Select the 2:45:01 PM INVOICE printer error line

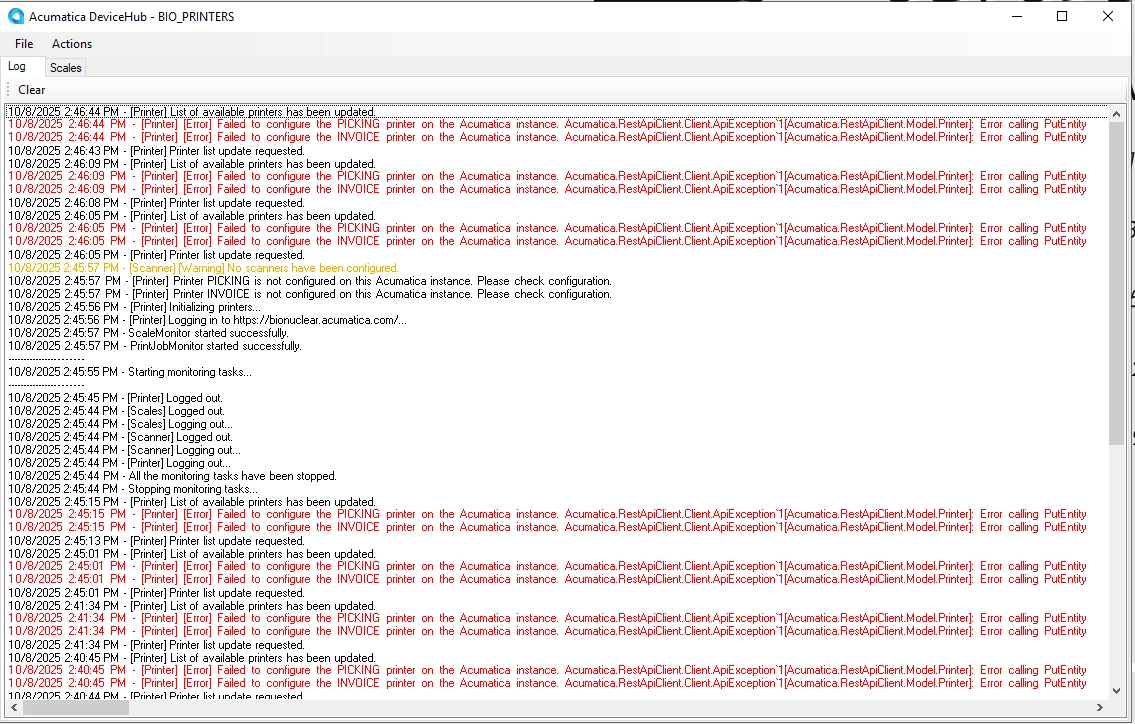click(x=547, y=580)
